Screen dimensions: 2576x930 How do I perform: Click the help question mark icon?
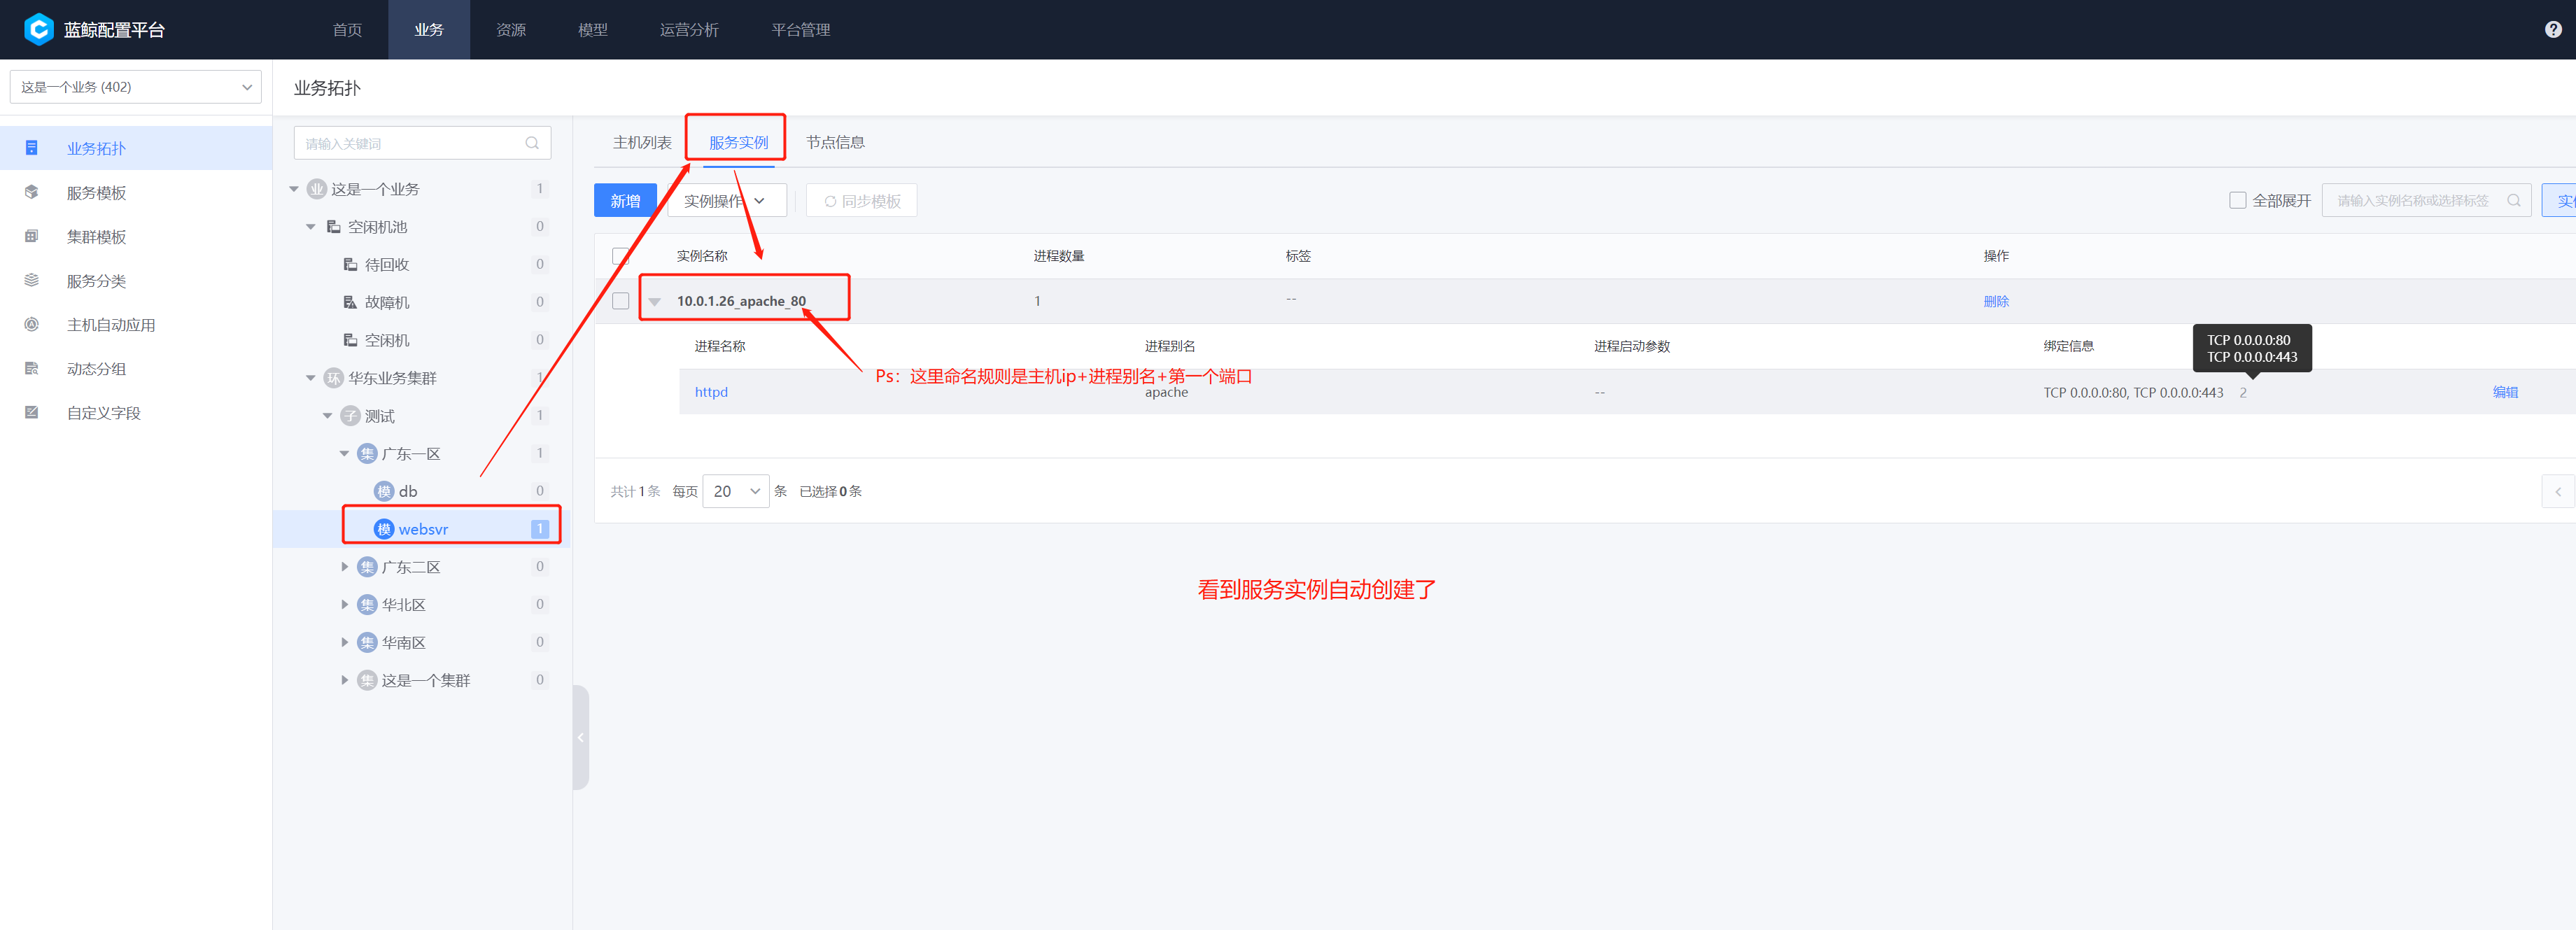2552,29
